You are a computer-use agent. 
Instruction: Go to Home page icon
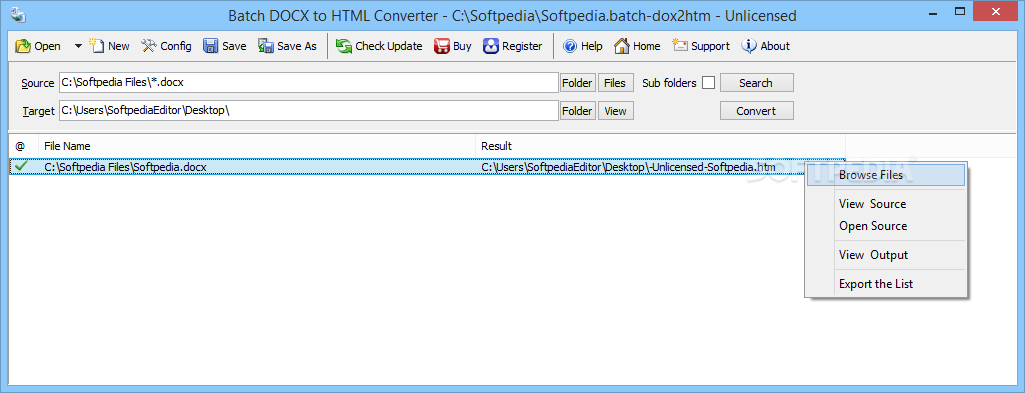tap(622, 46)
